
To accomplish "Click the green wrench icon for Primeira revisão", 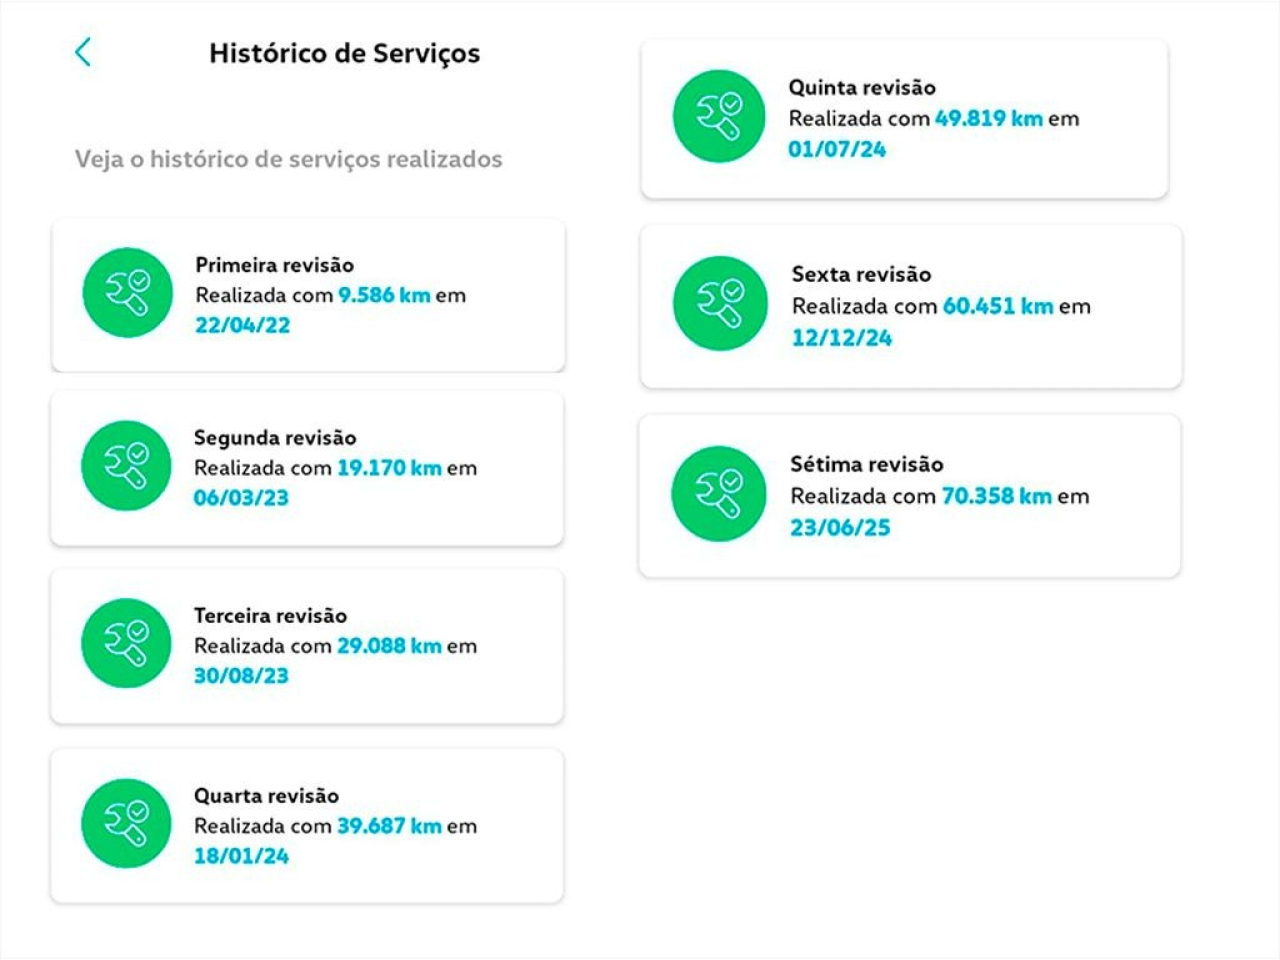I will pos(128,293).
